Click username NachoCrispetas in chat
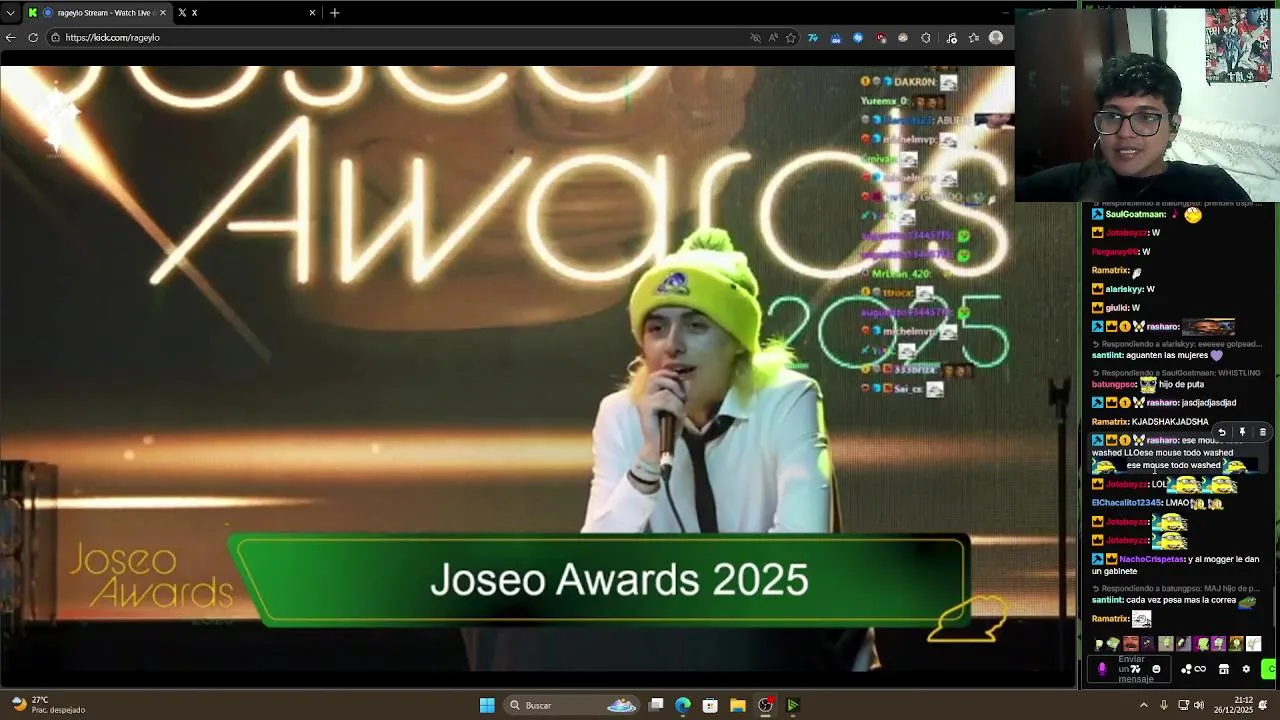This screenshot has width=1280, height=720. [1151, 559]
